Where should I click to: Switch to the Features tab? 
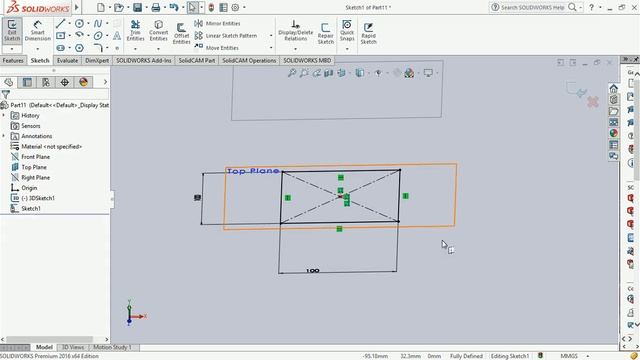pyautogui.click(x=13, y=60)
